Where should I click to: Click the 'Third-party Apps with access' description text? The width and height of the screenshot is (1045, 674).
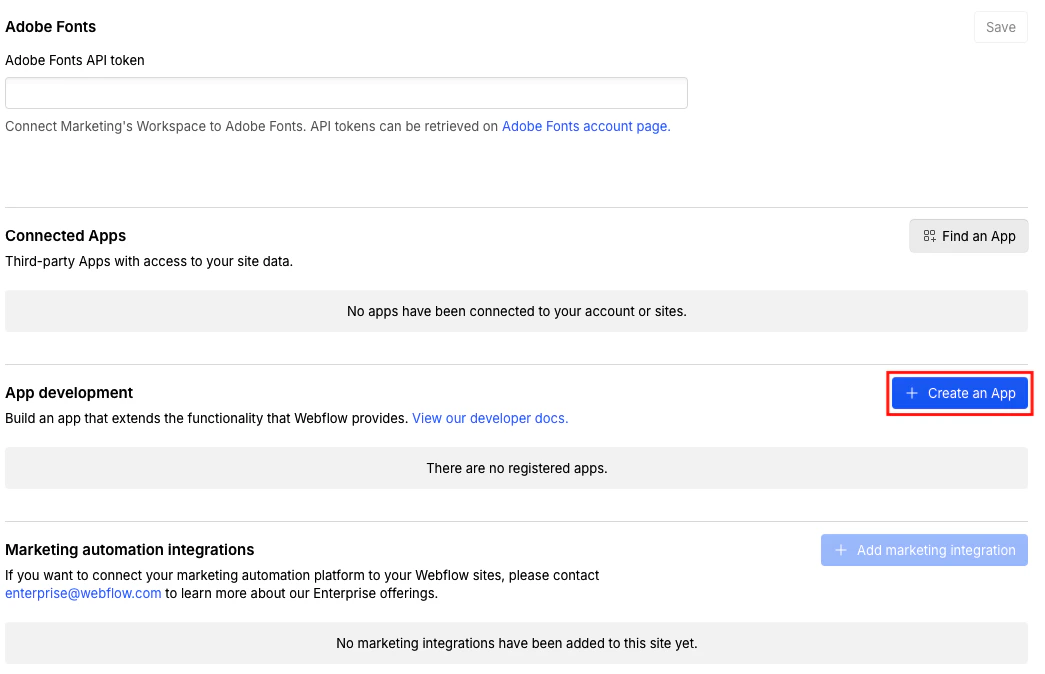coord(149,261)
